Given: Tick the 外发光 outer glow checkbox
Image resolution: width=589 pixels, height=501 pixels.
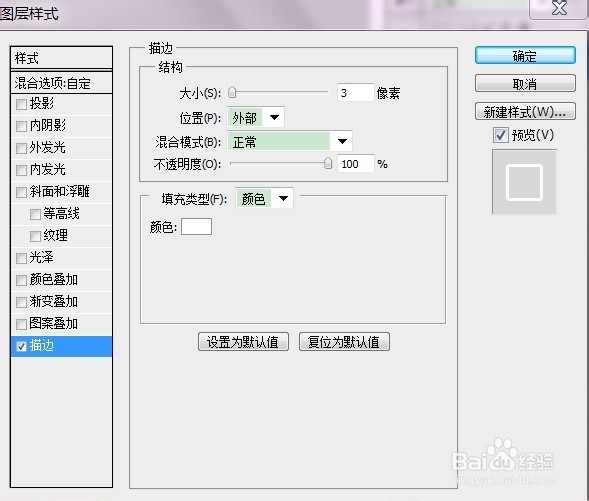Looking at the screenshot, I should point(21,148).
